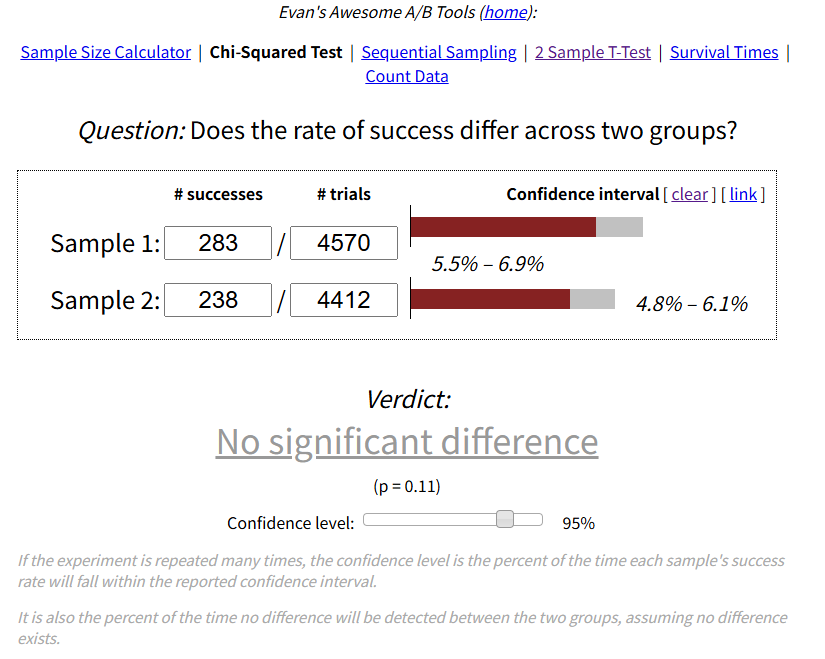The image size is (825, 659).
Task: Open the home link in header
Action: click(505, 13)
